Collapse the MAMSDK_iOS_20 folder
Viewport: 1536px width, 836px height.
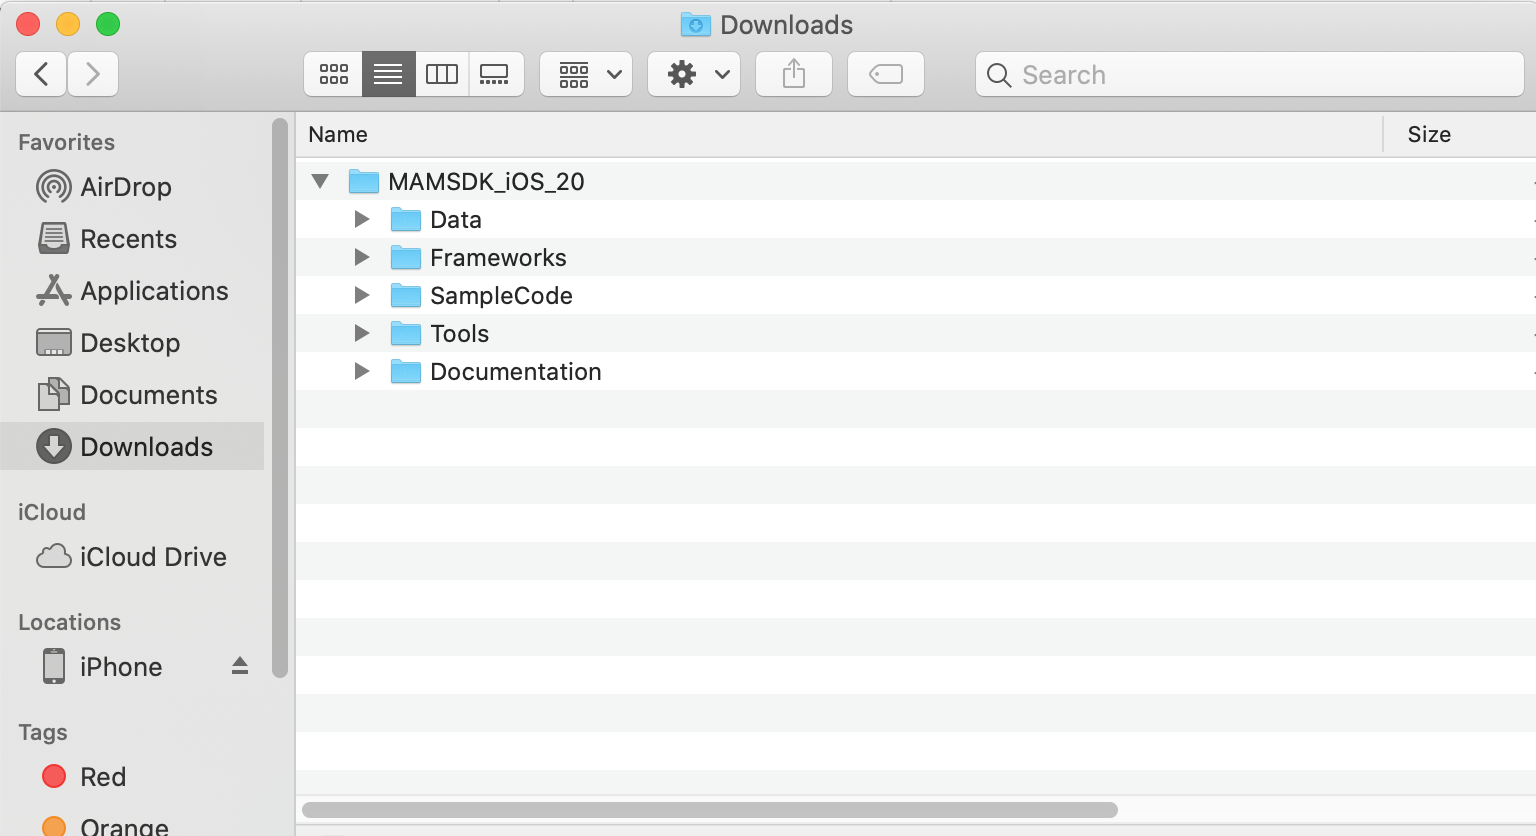click(x=320, y=181)
